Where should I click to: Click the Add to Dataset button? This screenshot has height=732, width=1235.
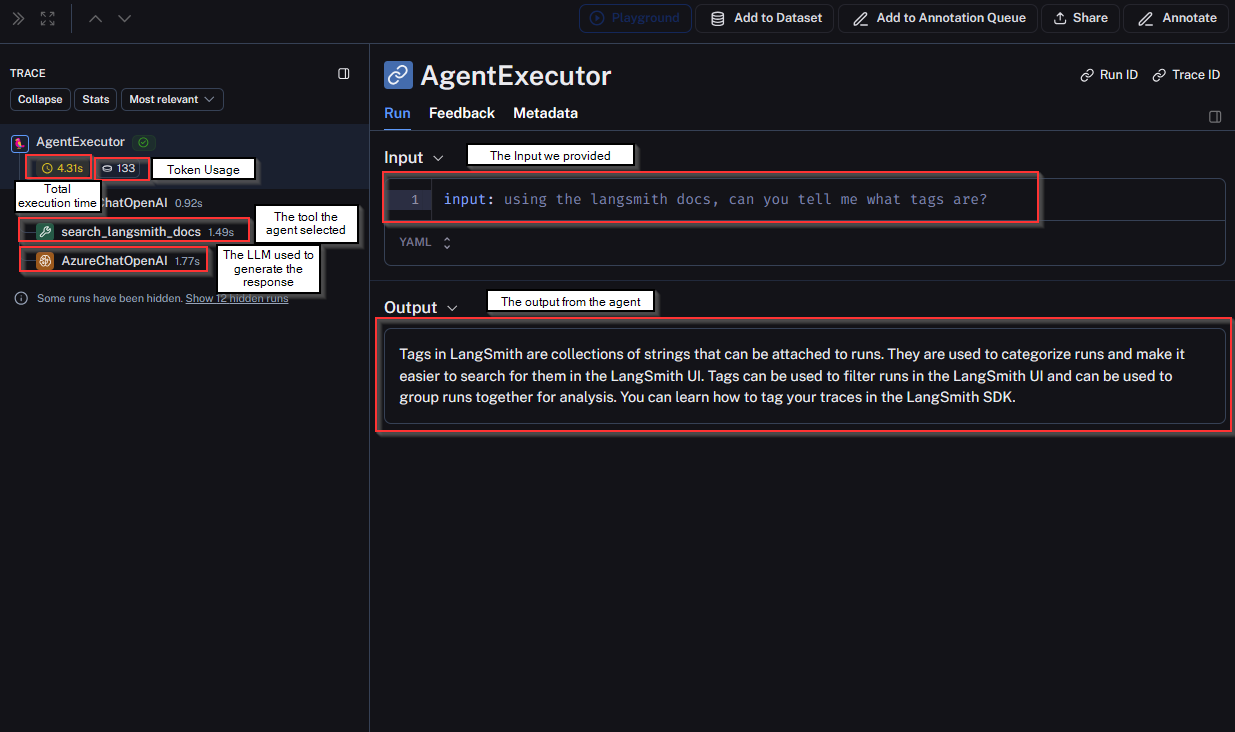[765, 18]
